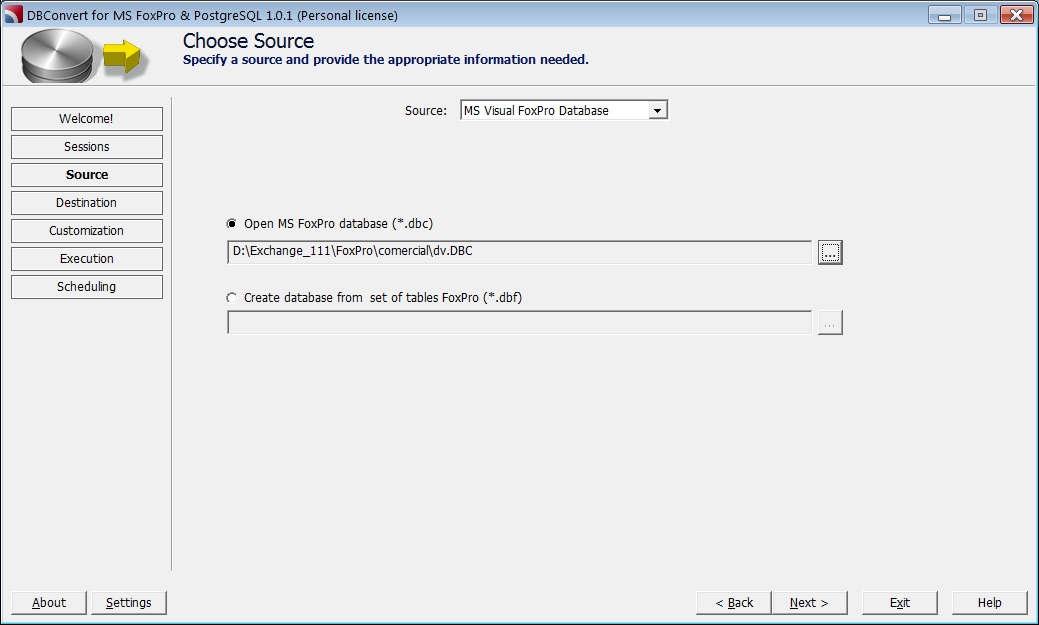Browse for .dbf tables folder
Viewport: 1039px width, 625px height.
pyautogui.click(x=830, y=323)
